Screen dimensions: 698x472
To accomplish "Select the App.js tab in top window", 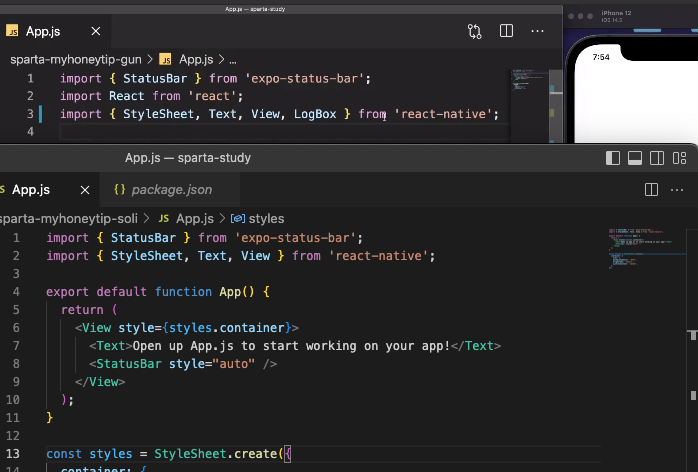I will click(x=54, y=31).
